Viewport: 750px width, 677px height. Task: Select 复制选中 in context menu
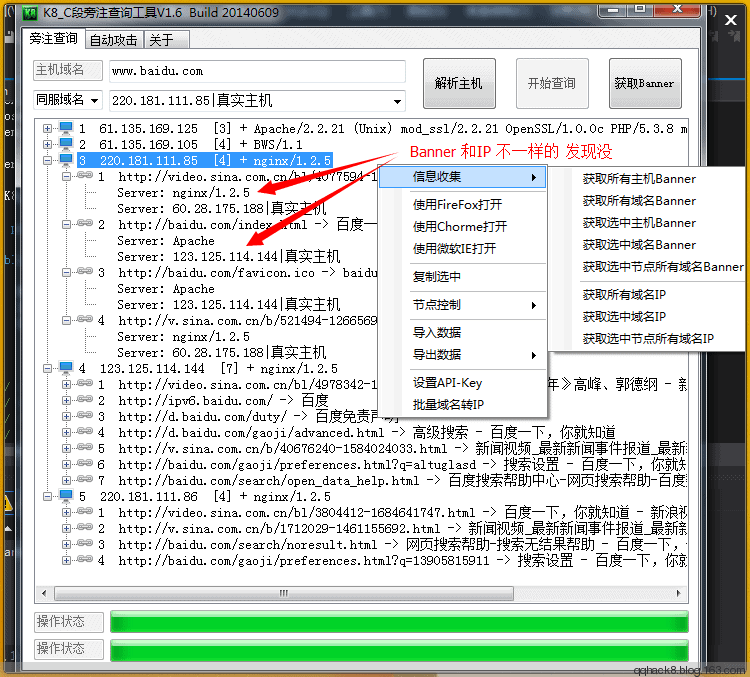(437, 277)
